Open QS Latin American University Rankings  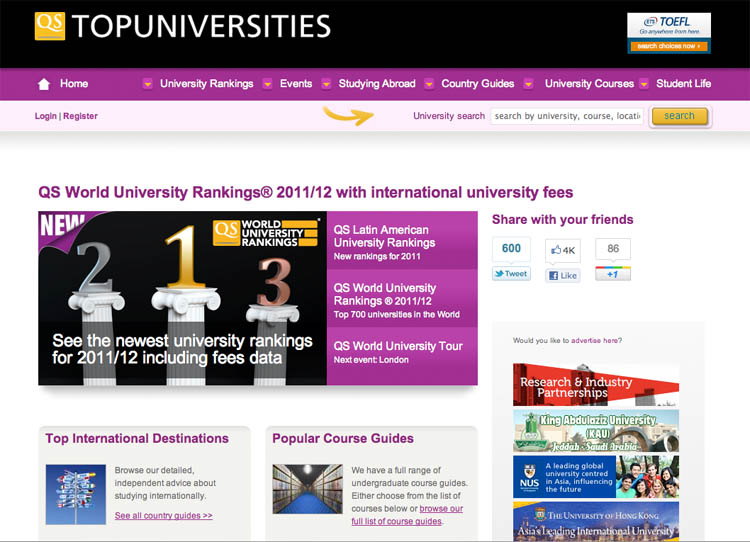(402, 241)
